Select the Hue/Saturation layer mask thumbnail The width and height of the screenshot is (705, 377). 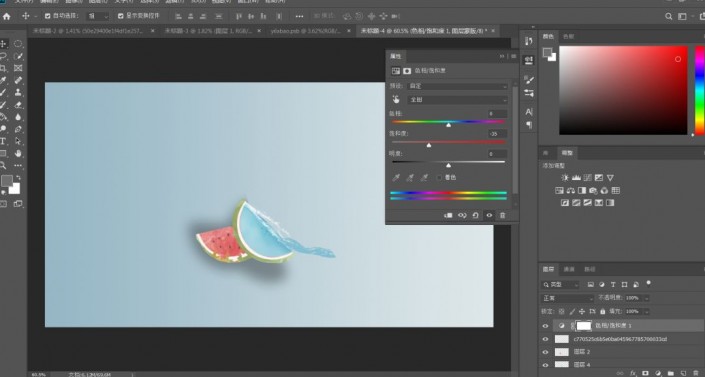pos(584,326)
